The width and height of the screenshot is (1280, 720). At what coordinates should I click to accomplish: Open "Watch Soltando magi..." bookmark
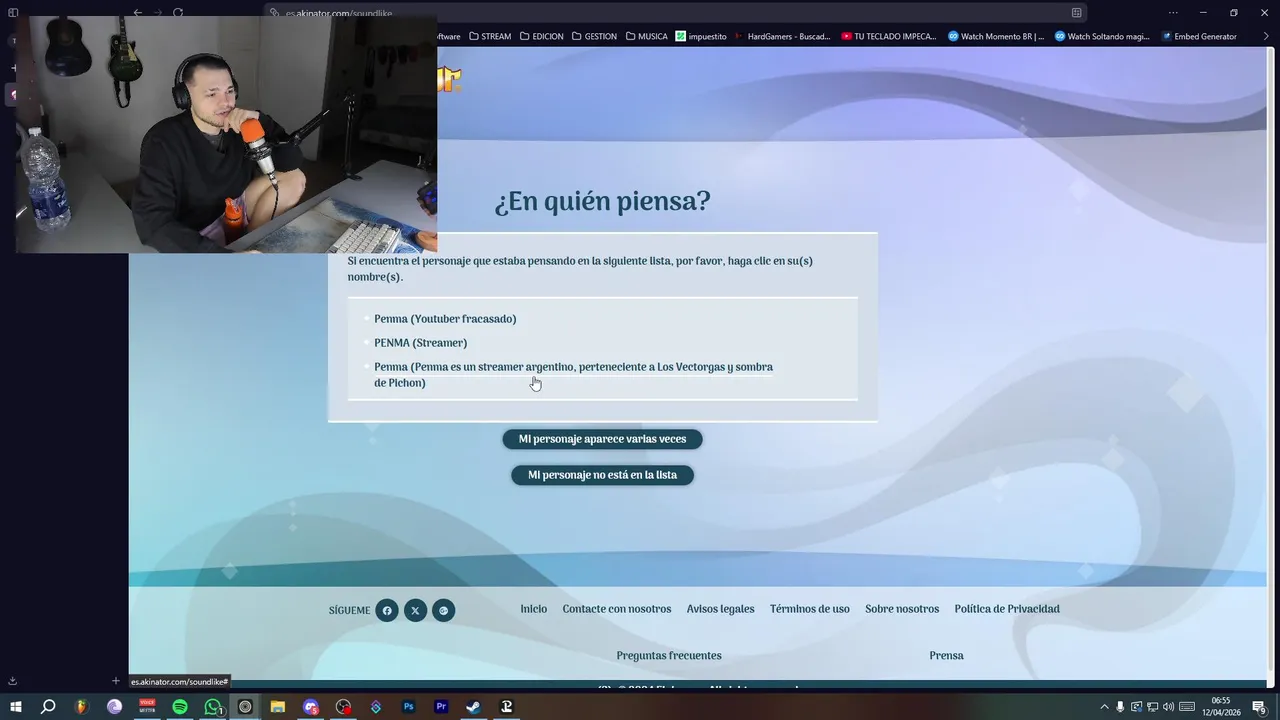point(1102,36)
